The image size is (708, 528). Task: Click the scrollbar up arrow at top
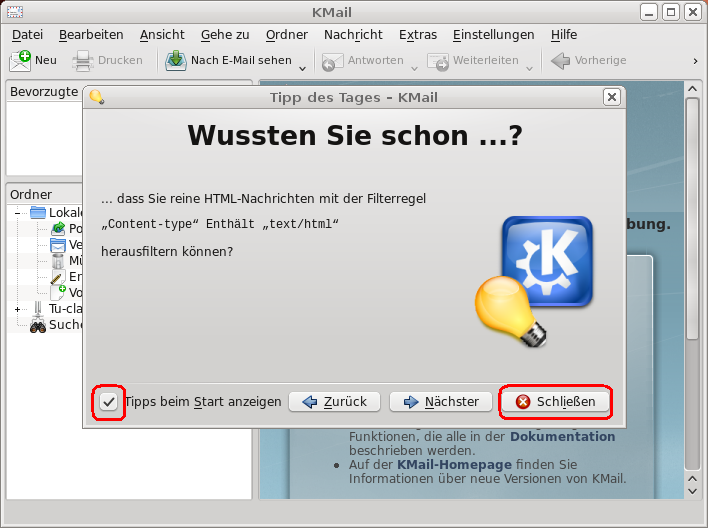[692, 89]
